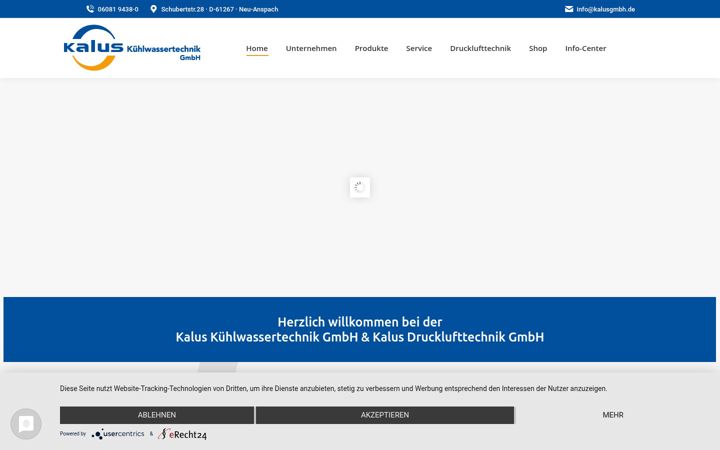Click the location pin icon
720x450 pixels.
coord(153,9)
